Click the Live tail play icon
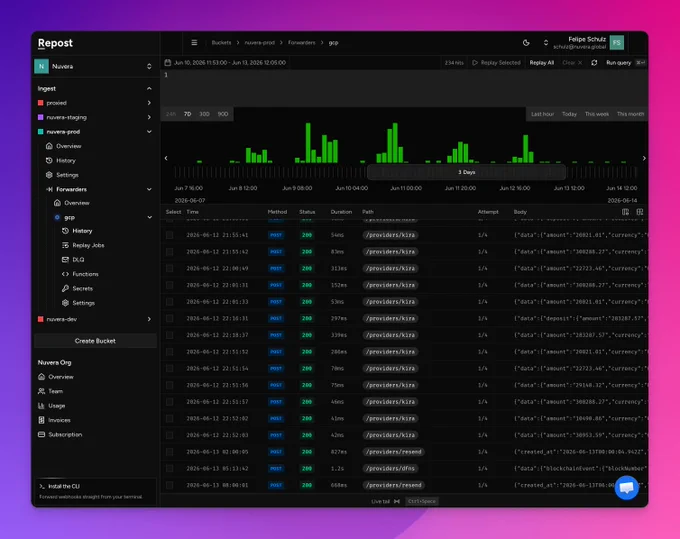680x539 pixels. point(397,501)
